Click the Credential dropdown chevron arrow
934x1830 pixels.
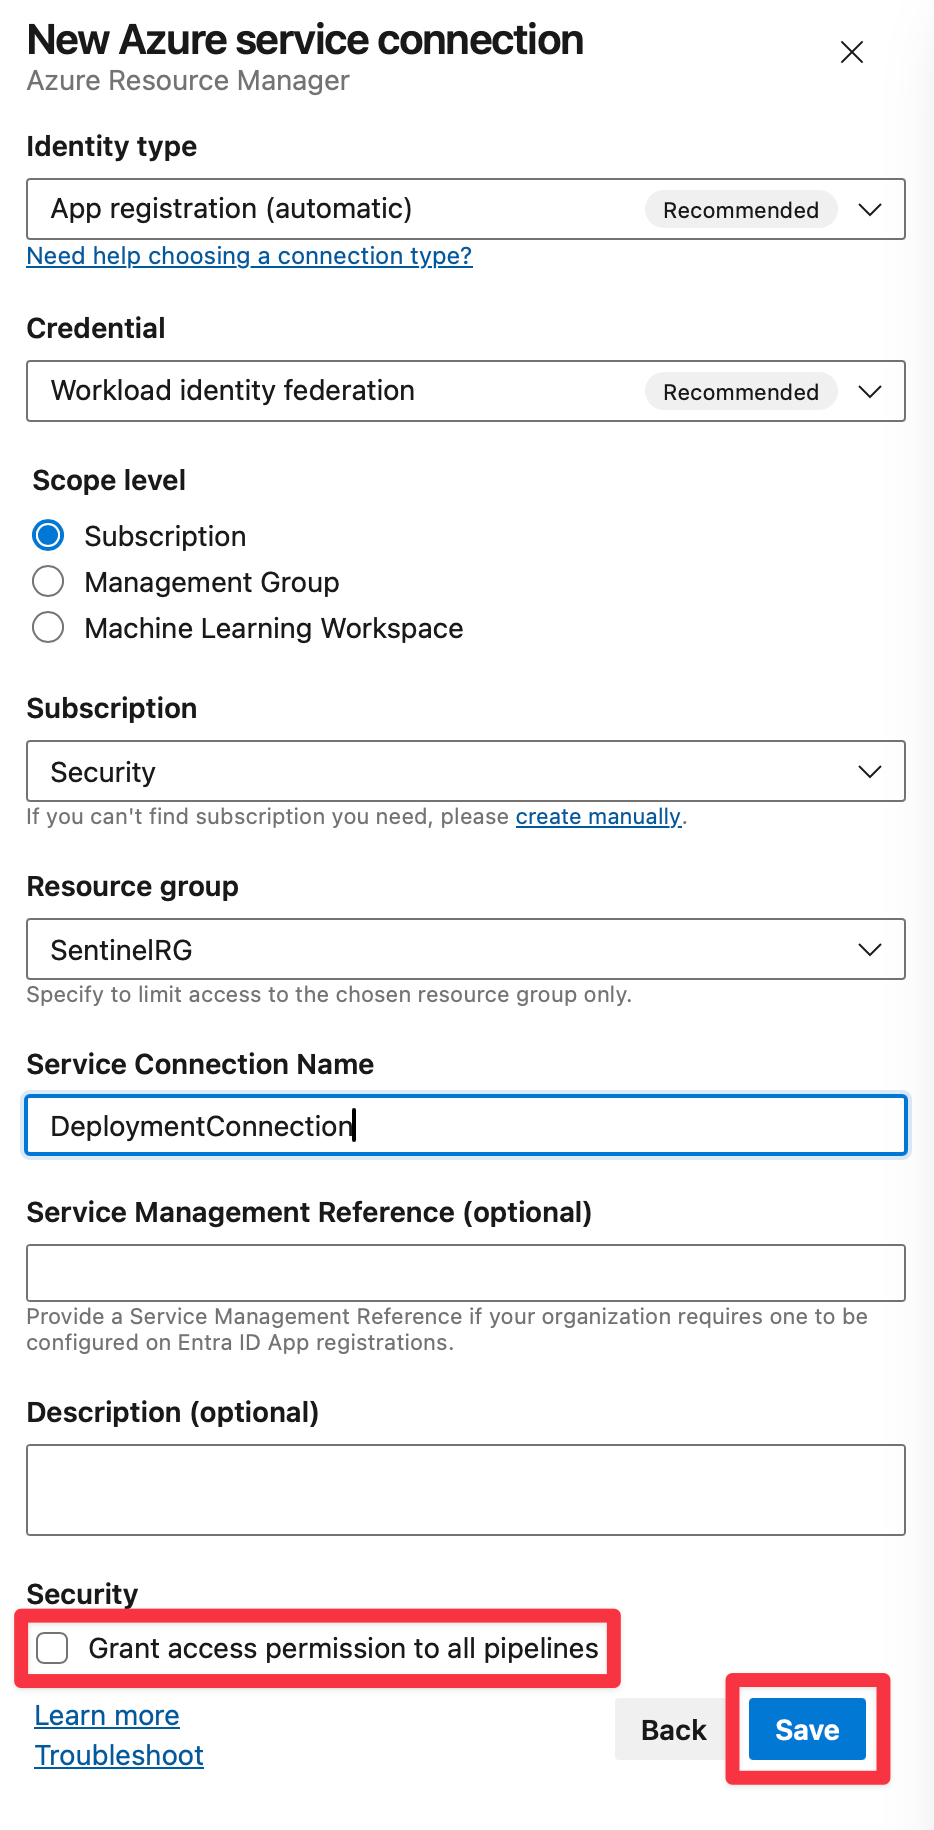point(870,391)
